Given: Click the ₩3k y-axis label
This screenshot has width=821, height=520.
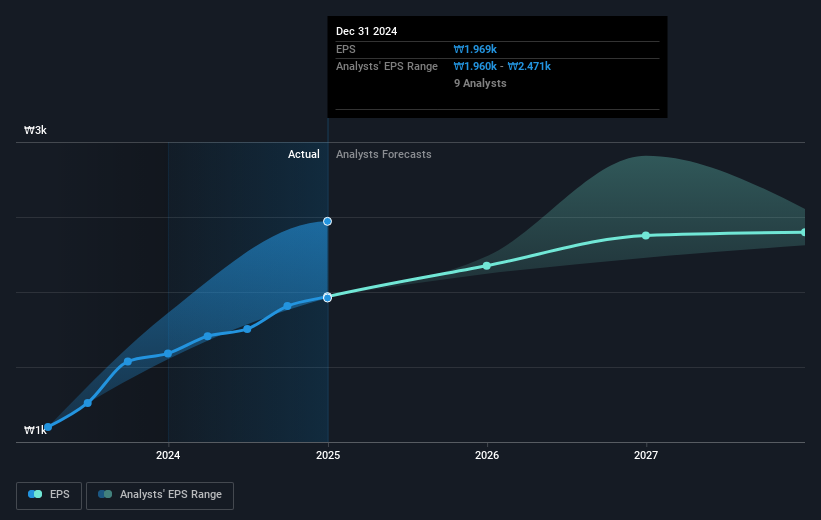Looking at the screenshot, I should coord(35,130).
